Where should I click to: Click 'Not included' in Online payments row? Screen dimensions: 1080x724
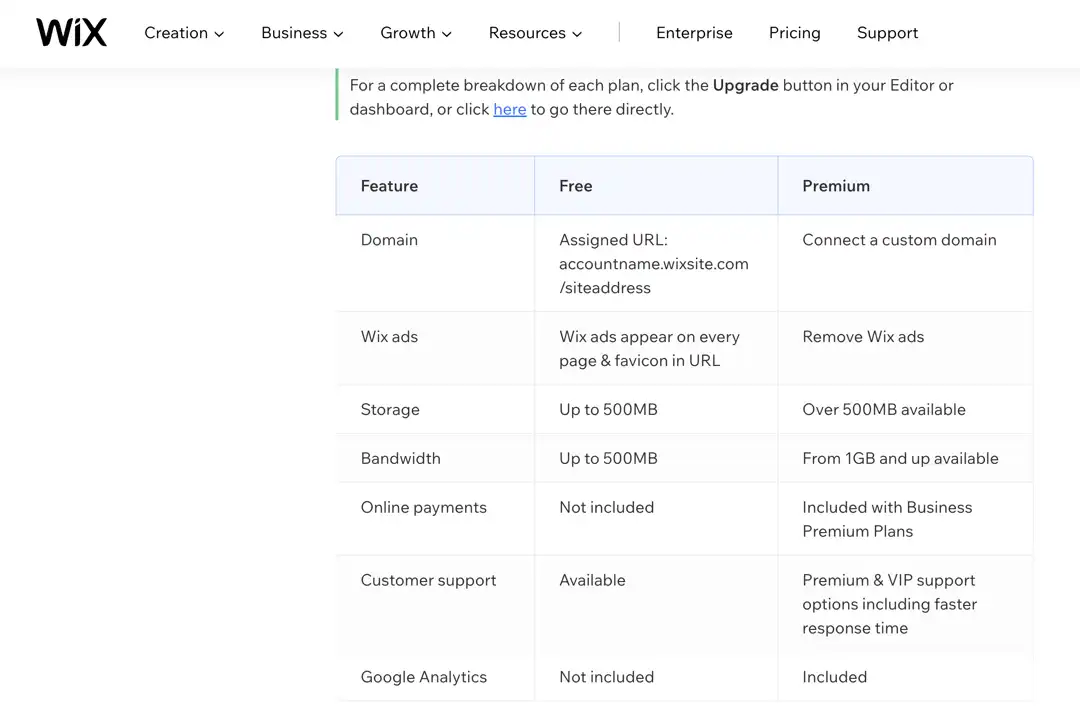click(x=656, y=519)
